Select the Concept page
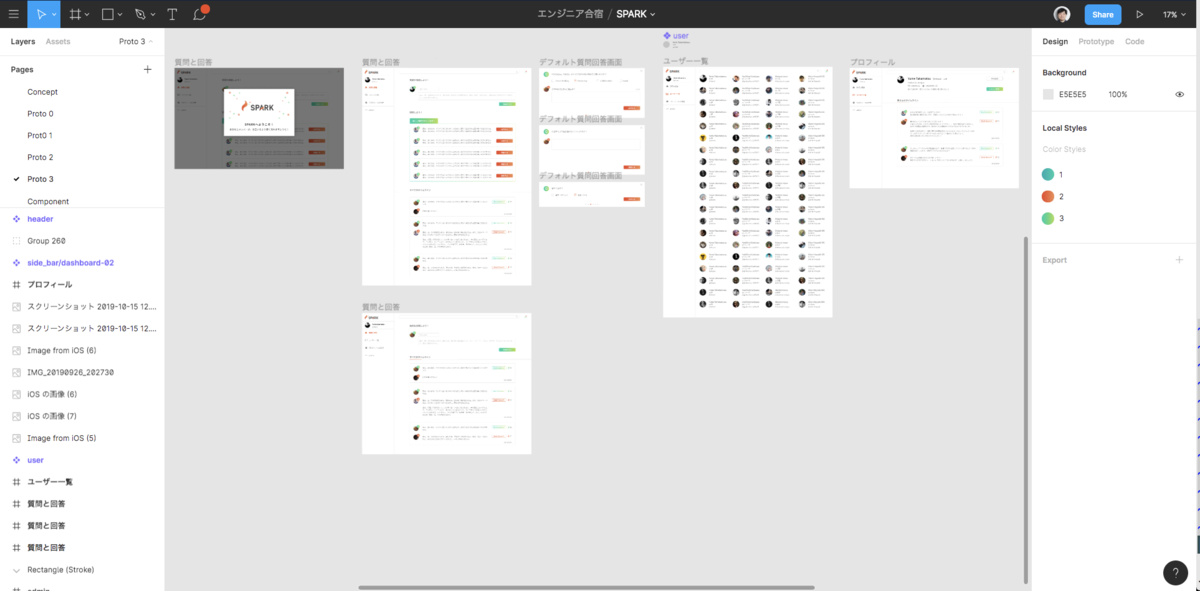The image size is (1200, 591). [42, 92]
